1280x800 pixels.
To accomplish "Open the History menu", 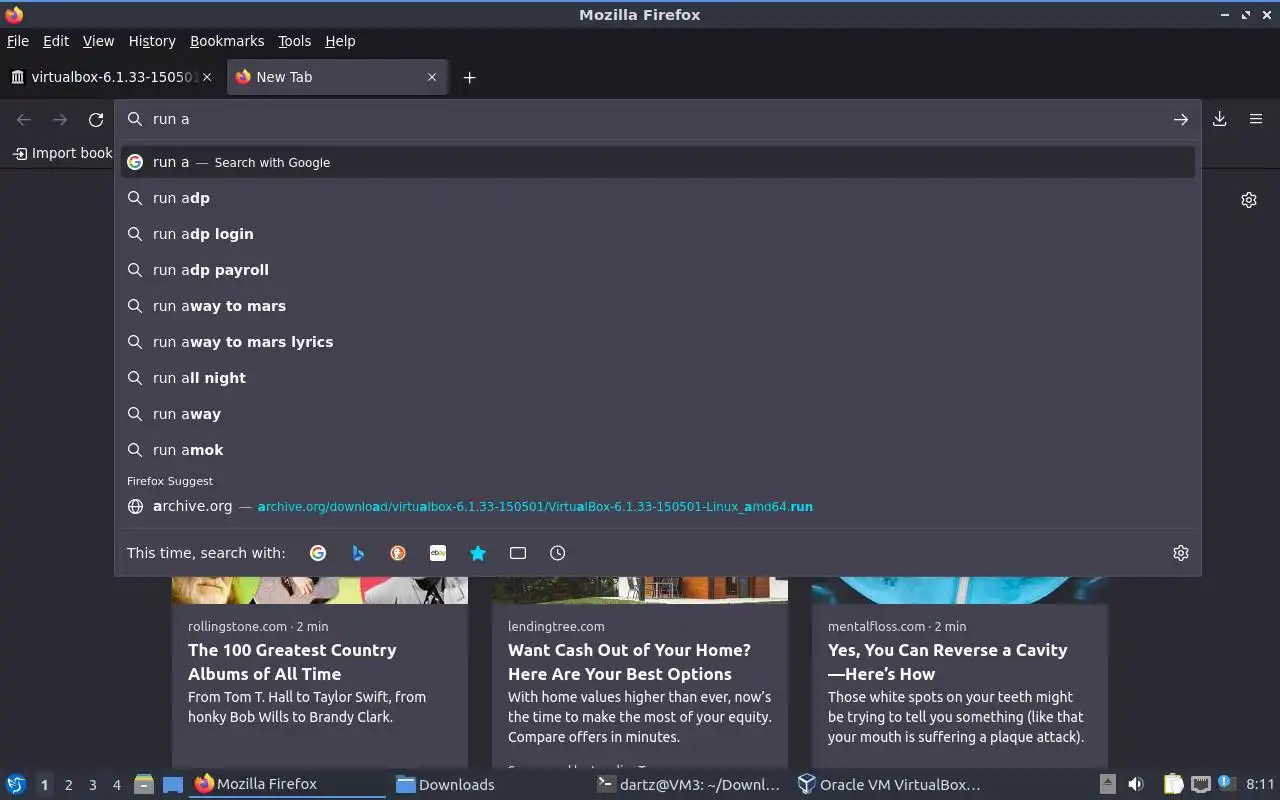I will click(152, 41).
